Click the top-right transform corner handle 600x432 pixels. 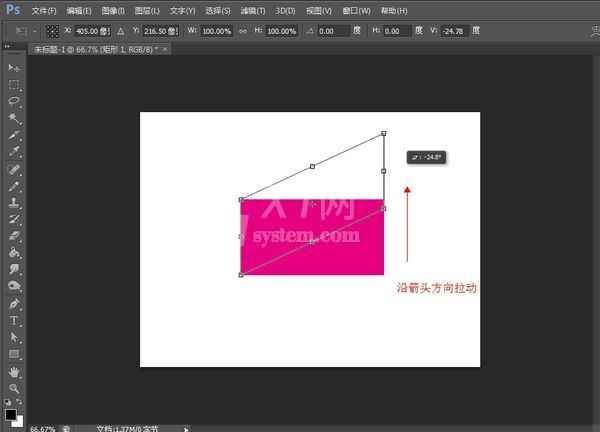(383, 134)
